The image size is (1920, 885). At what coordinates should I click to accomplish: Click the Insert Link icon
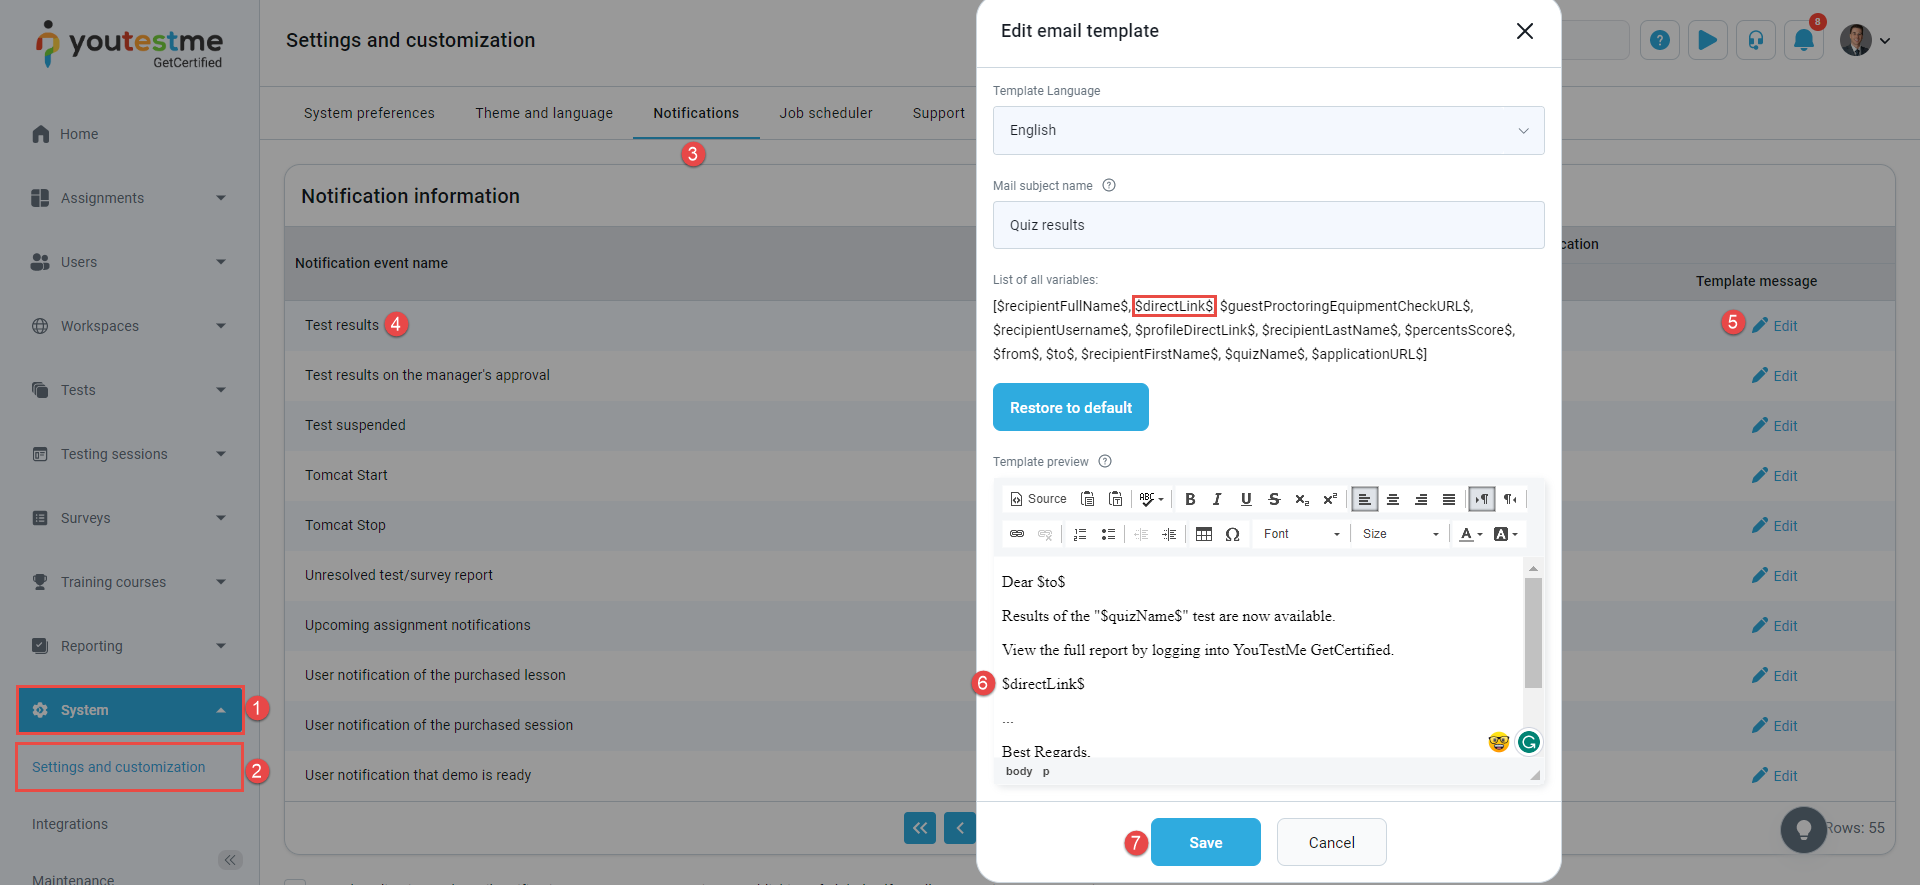pos(1017,534)
